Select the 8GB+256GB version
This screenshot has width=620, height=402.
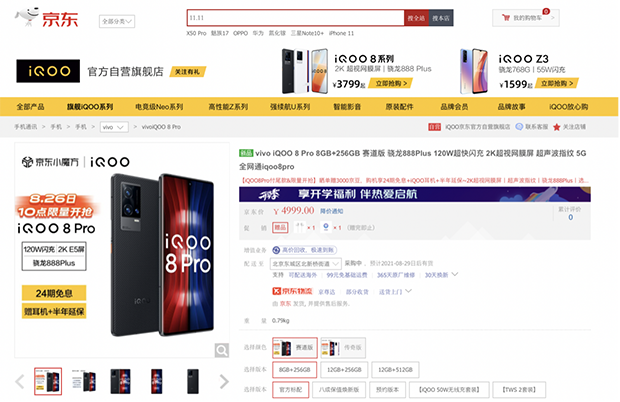295,370
